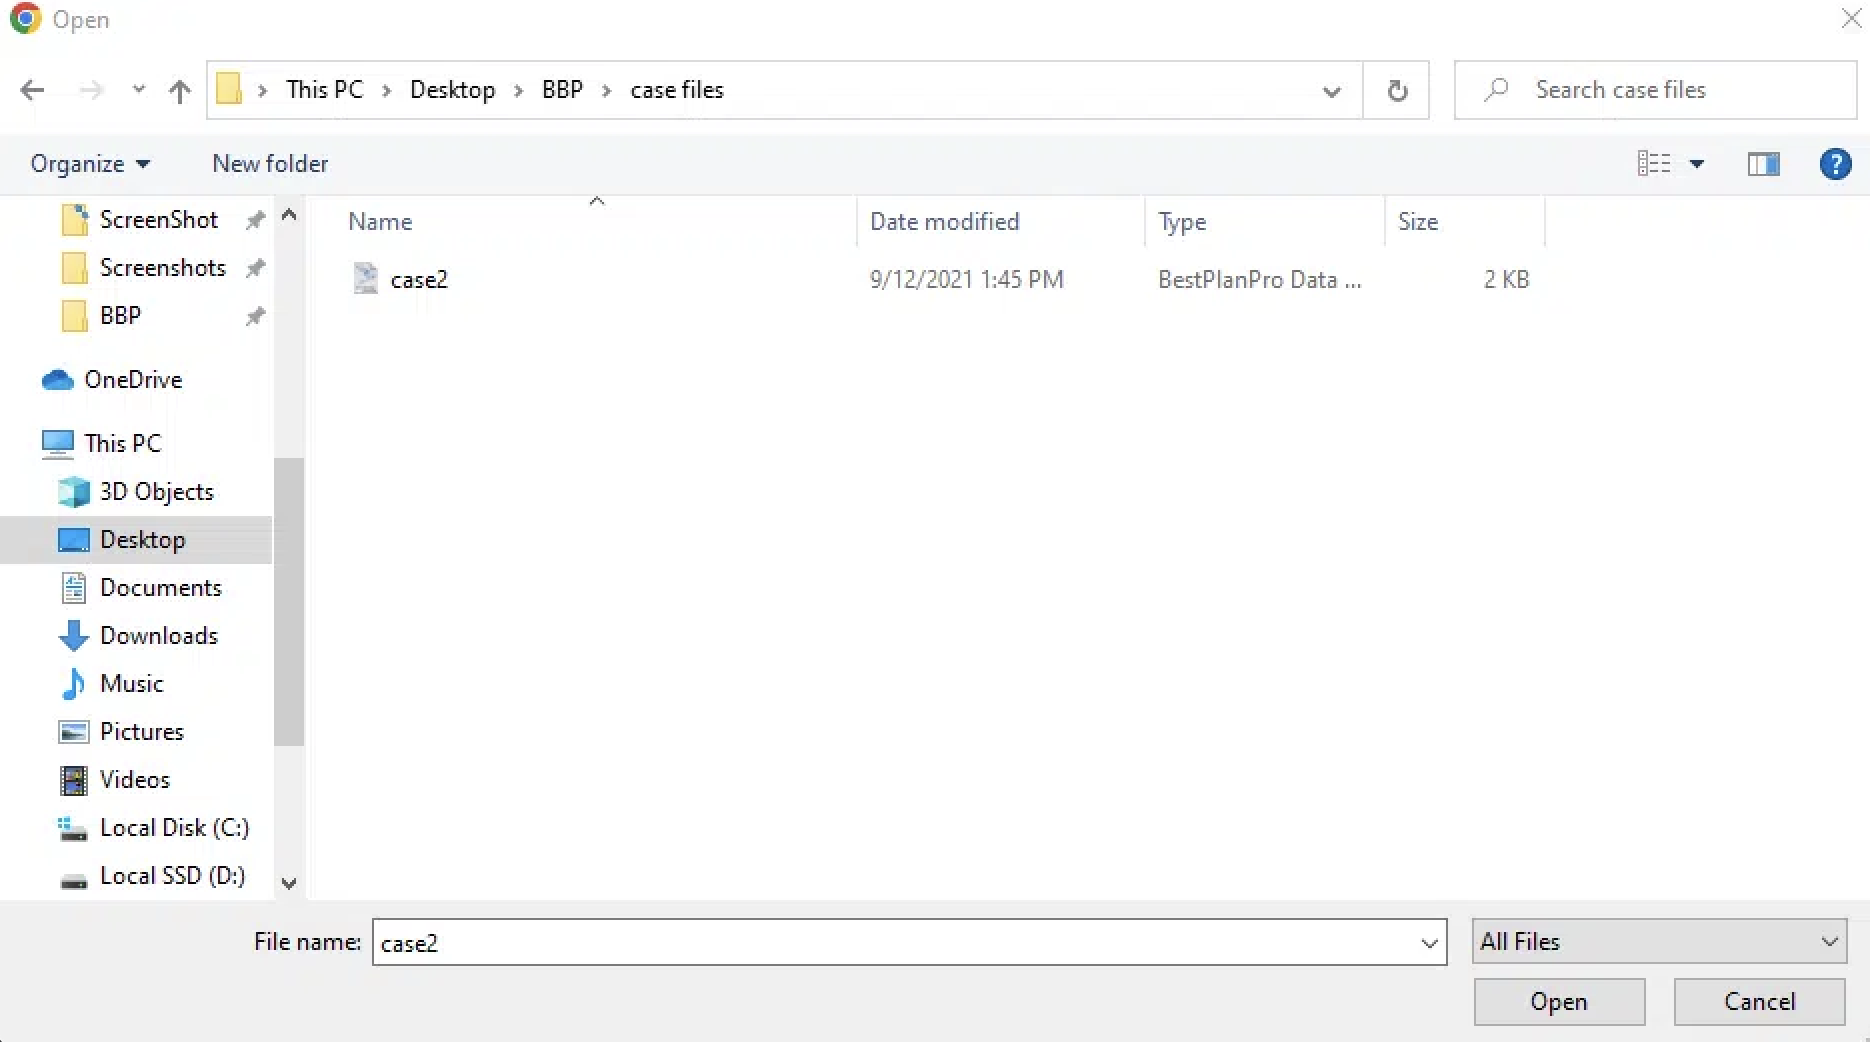Click the sidebar scroll down arrow

click(289, 883)
